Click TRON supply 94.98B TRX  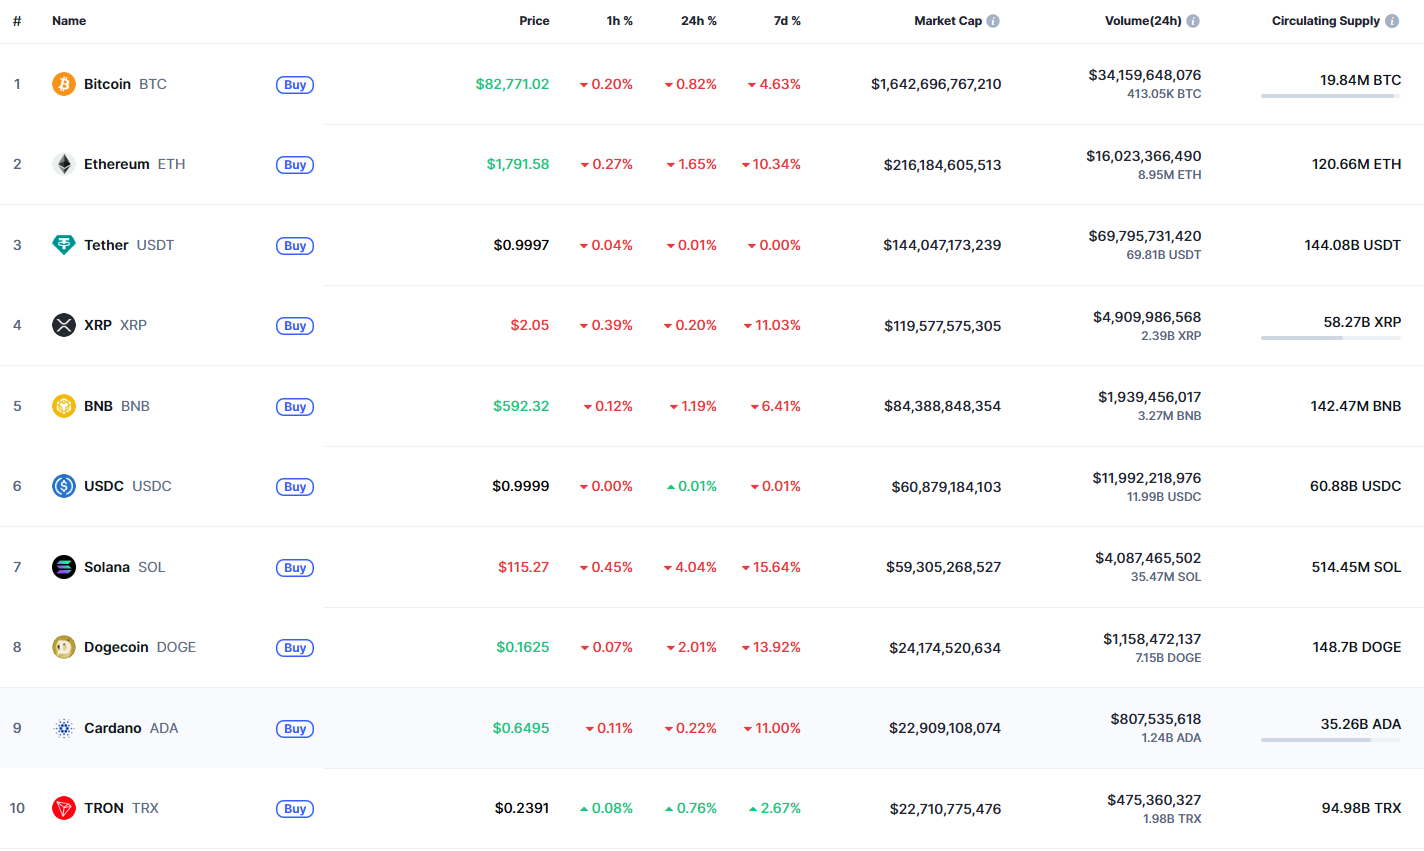1361,808
